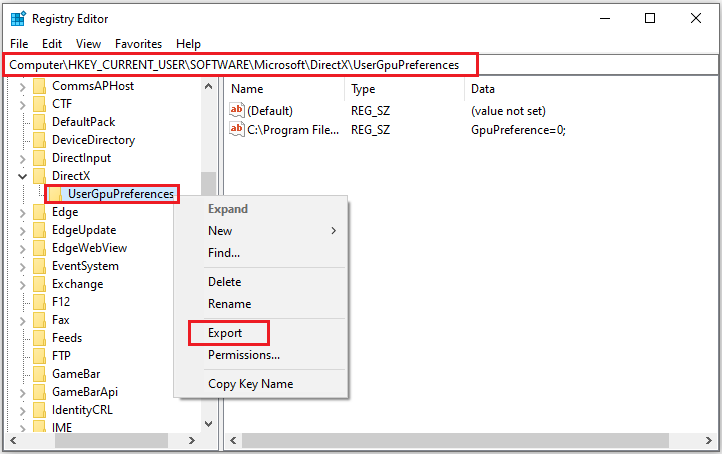Select the EdgeWebView key label
Screen dimensions: 722x454
click(x=89, y=248)
